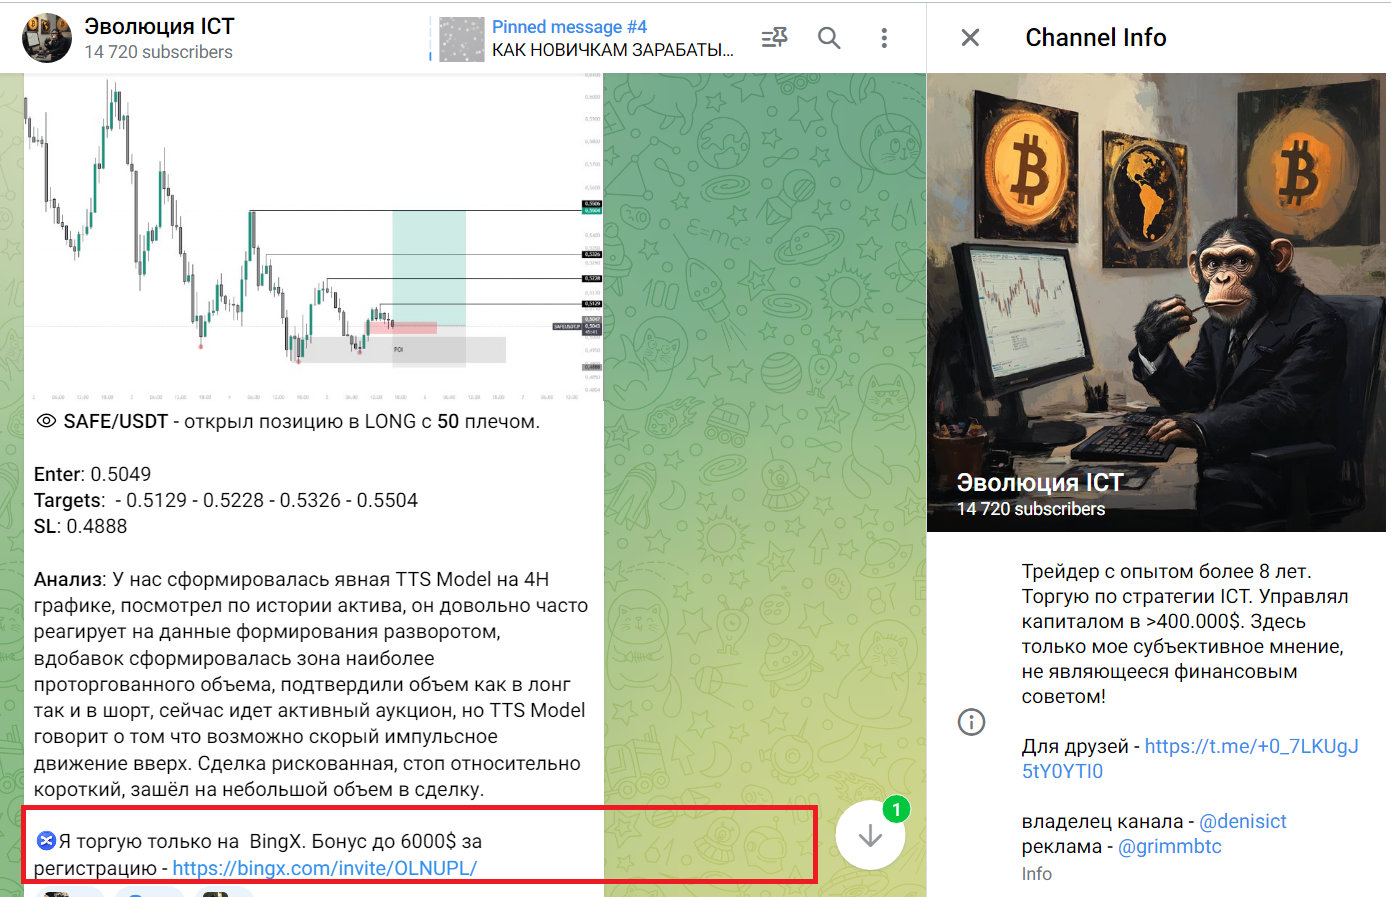
Task: Open the t.me friends invite link
Action: click(1190, 758)
